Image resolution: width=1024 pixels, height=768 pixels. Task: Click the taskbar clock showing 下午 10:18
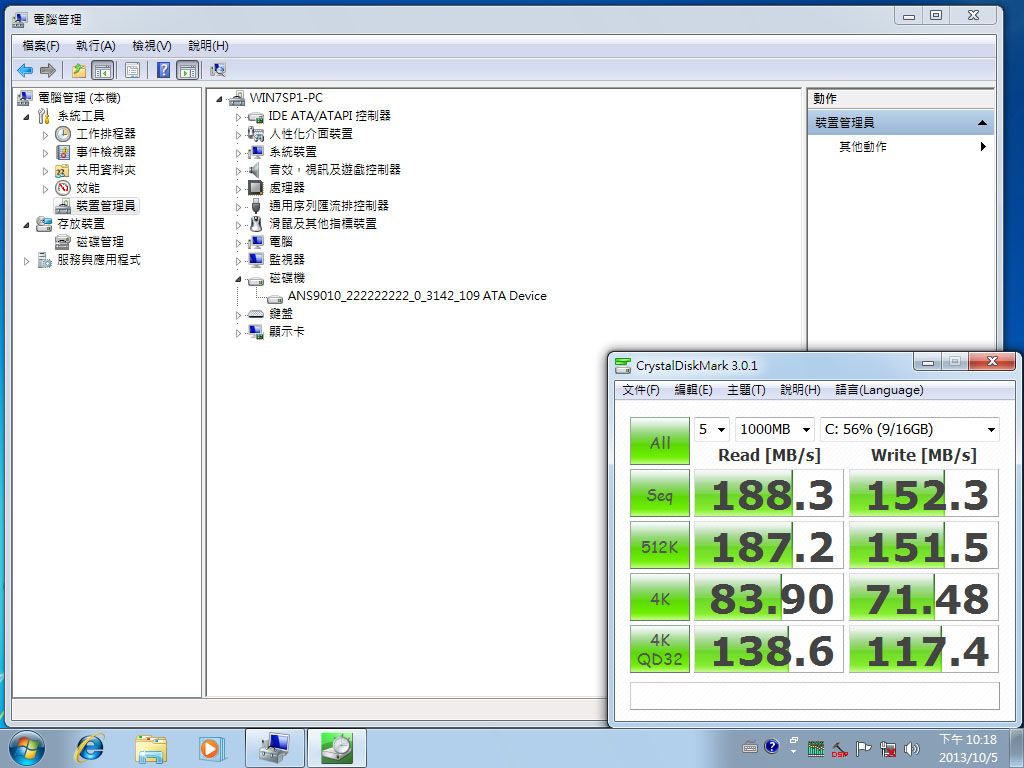(968, 748)
